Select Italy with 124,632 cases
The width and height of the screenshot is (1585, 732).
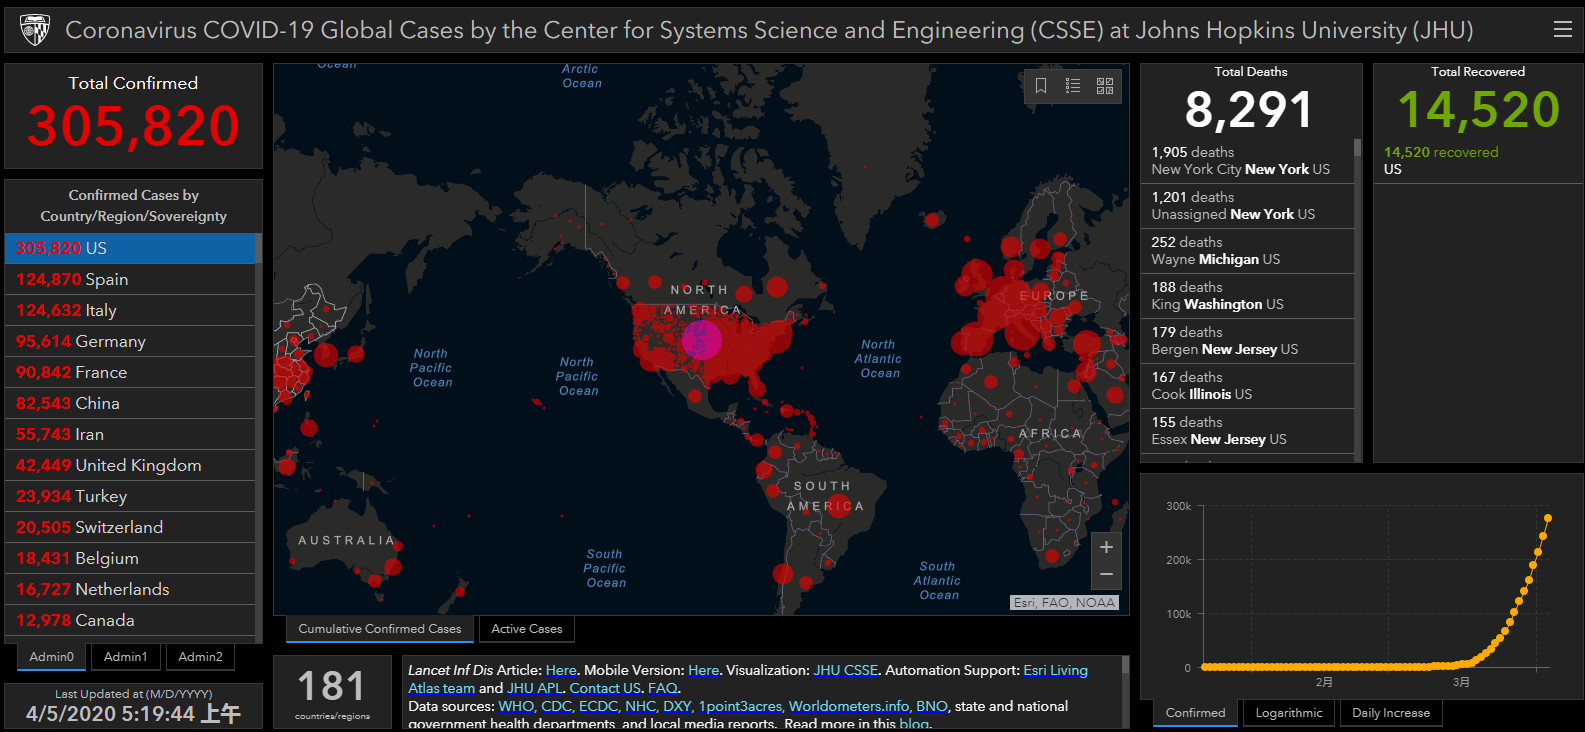tap(130, 310)
